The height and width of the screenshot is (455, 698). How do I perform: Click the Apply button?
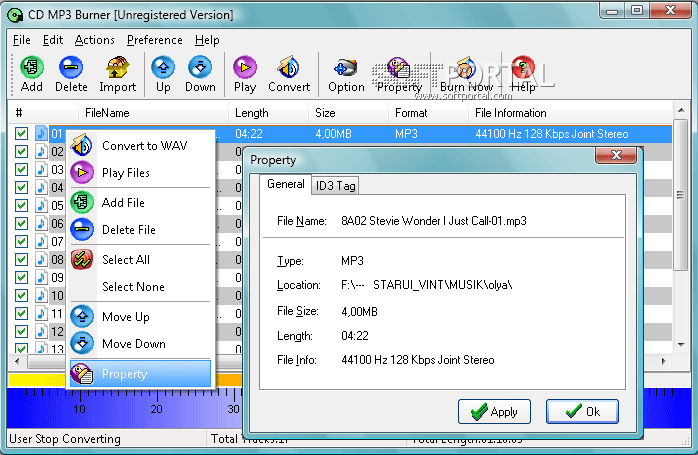point(494,411)
